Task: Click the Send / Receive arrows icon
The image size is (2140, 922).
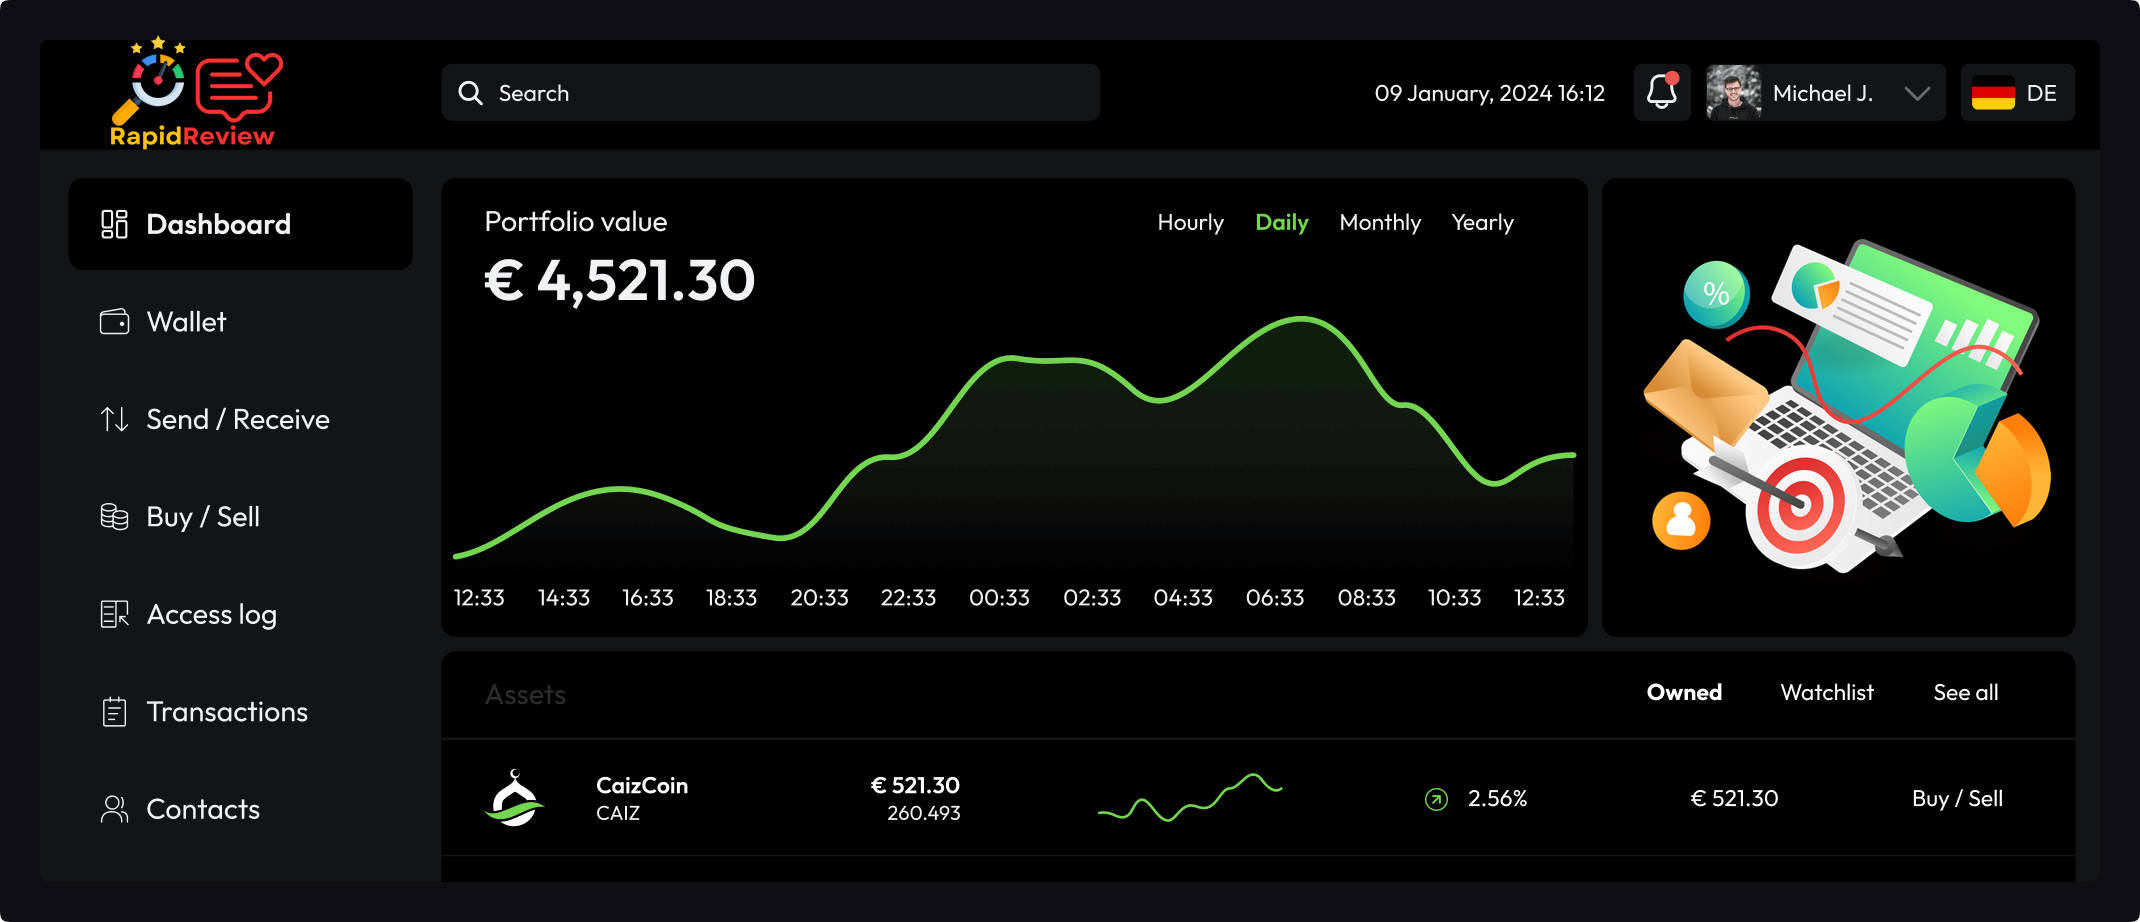Action: 114,419
